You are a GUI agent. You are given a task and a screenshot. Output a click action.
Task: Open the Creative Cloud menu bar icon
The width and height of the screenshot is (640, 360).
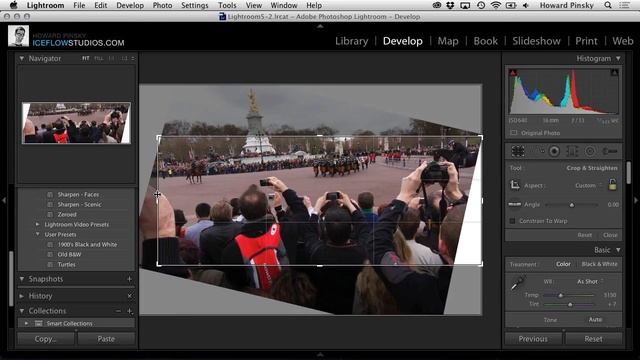pos(436,5)
